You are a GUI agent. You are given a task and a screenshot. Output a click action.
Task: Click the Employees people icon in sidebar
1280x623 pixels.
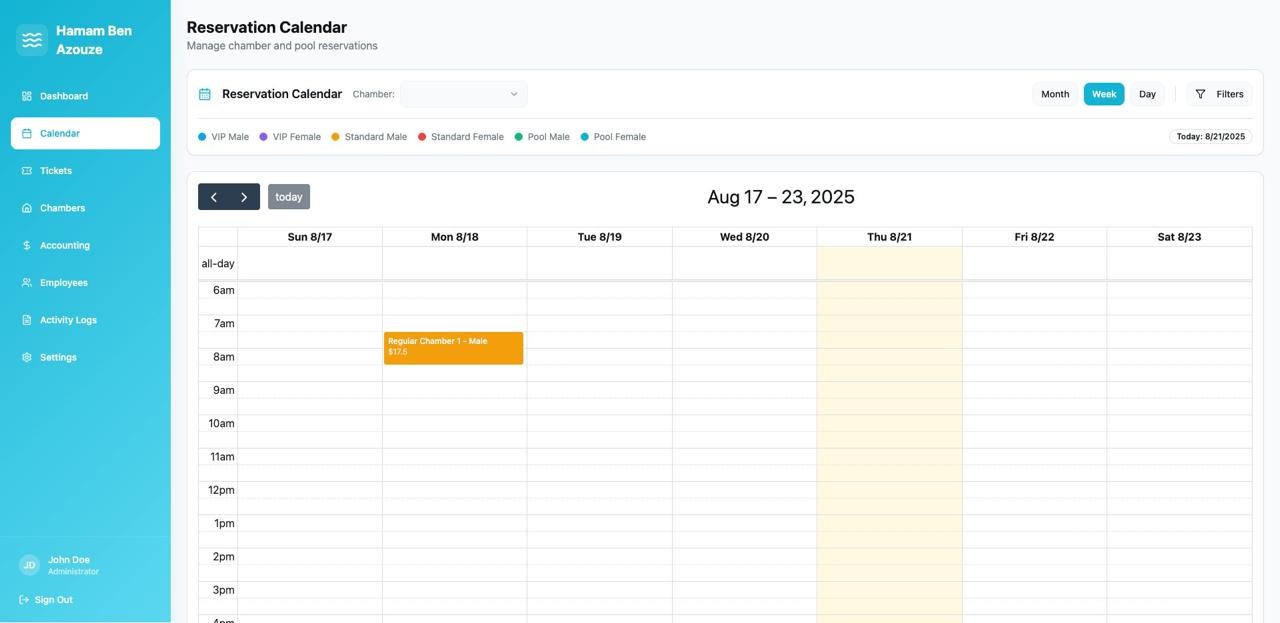coord(27,283)
